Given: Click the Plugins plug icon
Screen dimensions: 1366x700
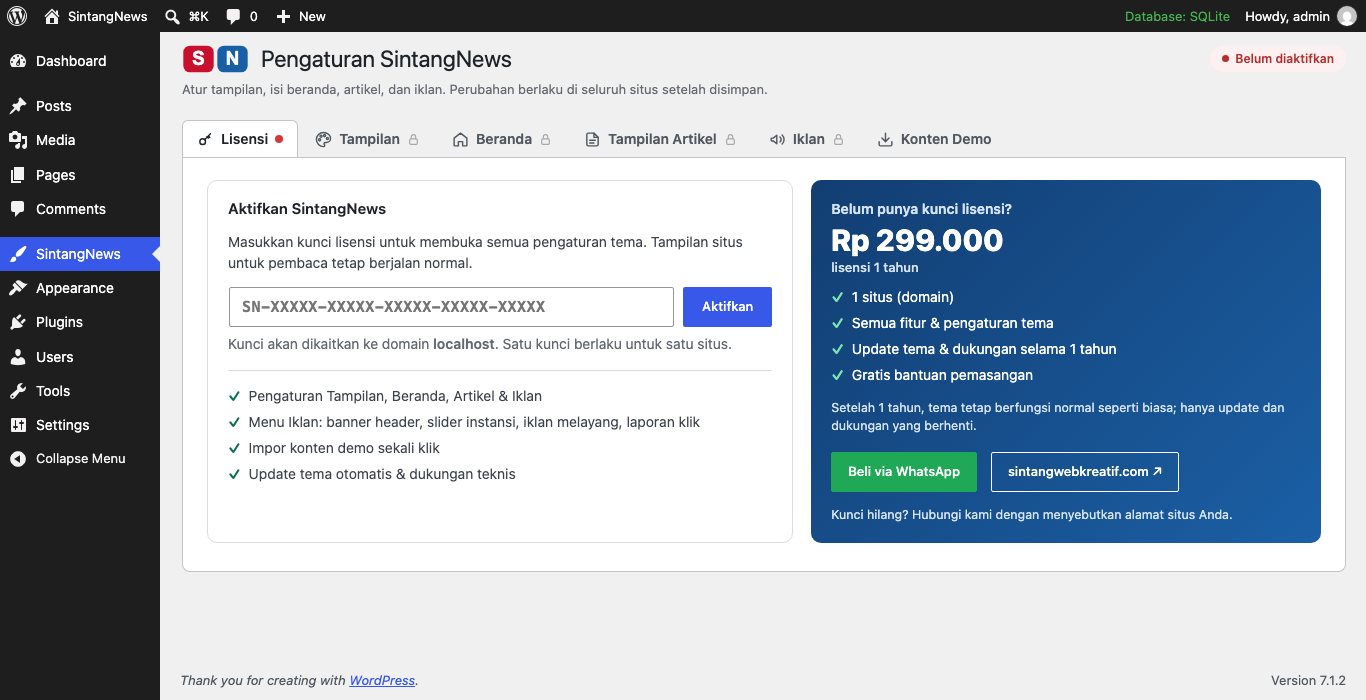Looking at the screenshot, I should point(18,322).
